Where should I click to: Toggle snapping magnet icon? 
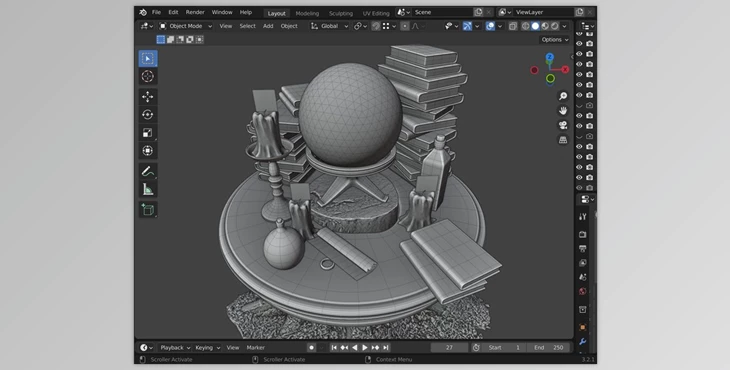(376, 26)
